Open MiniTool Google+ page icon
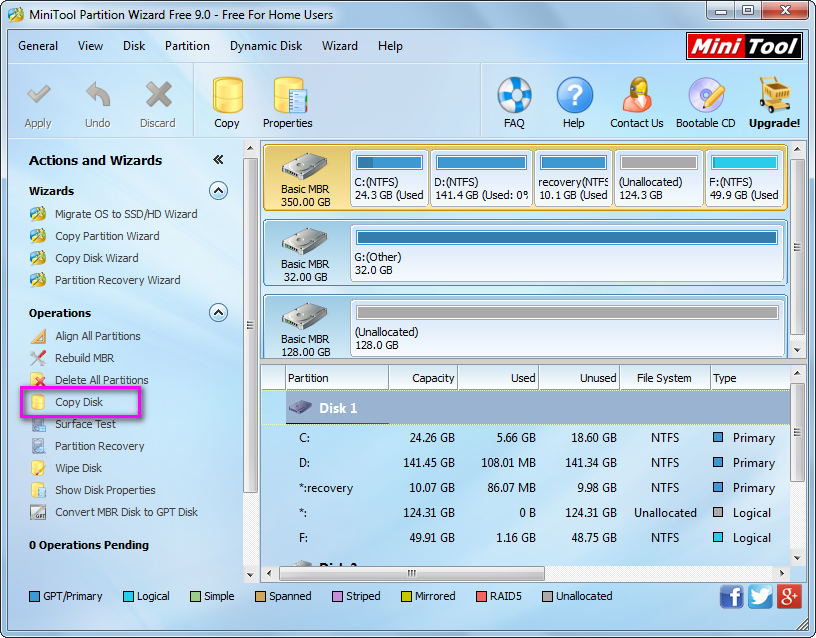The height and width of the screenshot is (638, 816). [789, 596]
